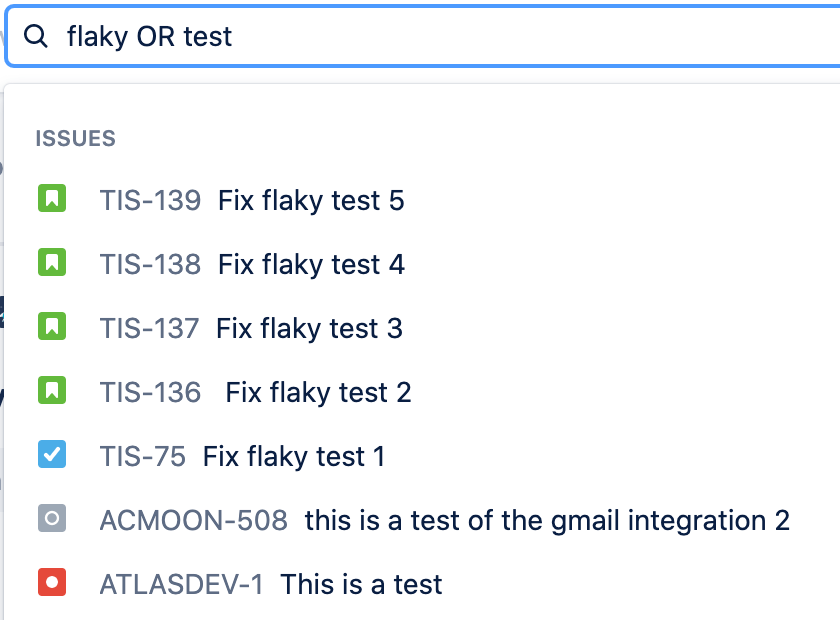Click the green story icon beside TIS-139
840x620 pixels.
pyautogui.click(x=51, y=199)
